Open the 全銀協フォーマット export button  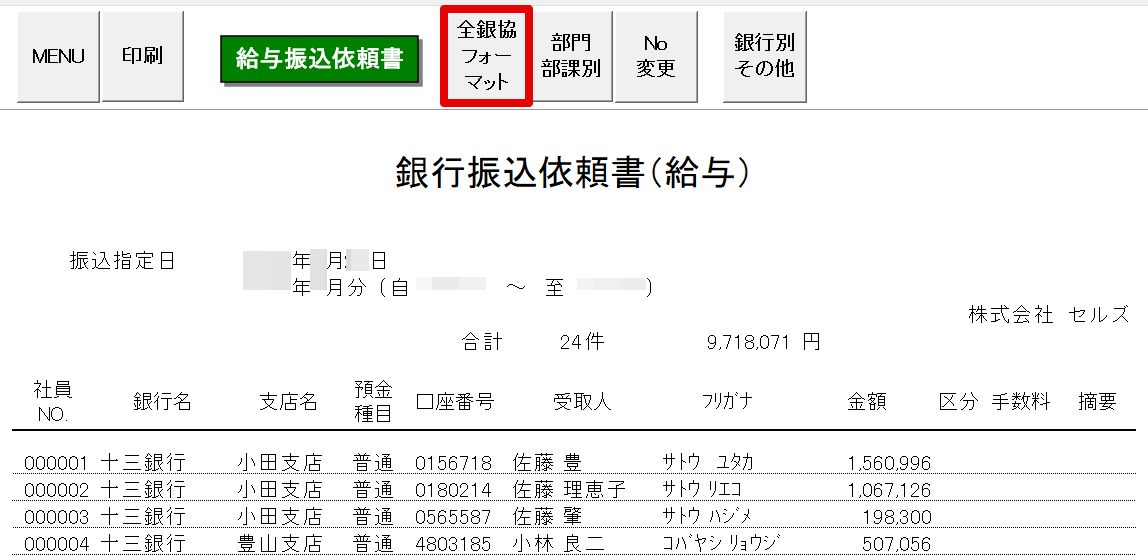[x=487, y=56]
